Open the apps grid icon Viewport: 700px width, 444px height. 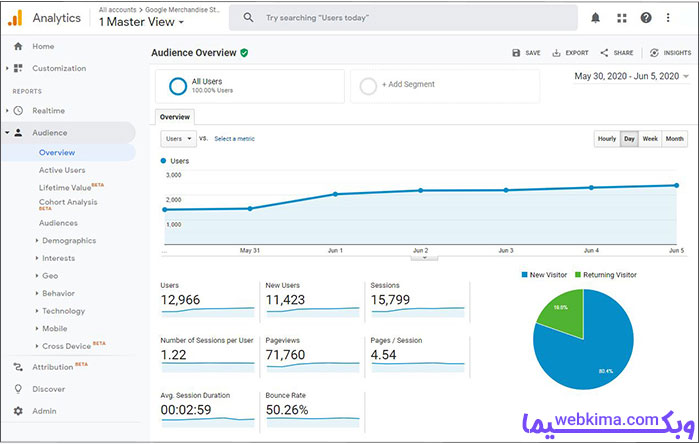(621, 18)
